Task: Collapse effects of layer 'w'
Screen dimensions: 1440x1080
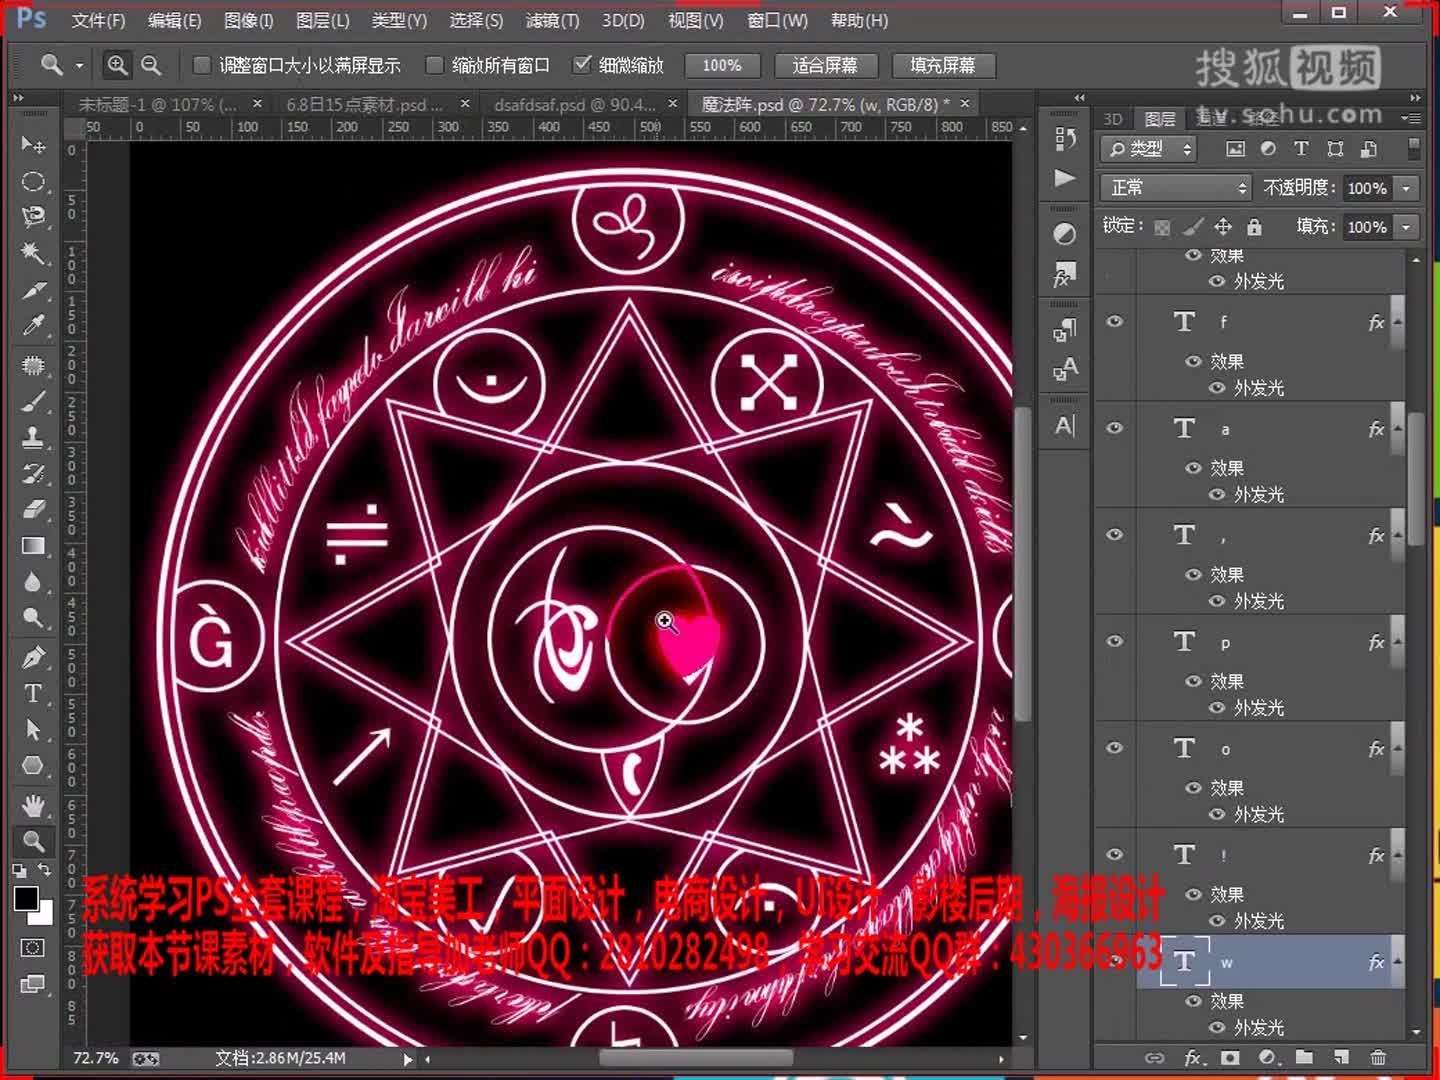Action: pyautogui.click(x=1397, y=962)
